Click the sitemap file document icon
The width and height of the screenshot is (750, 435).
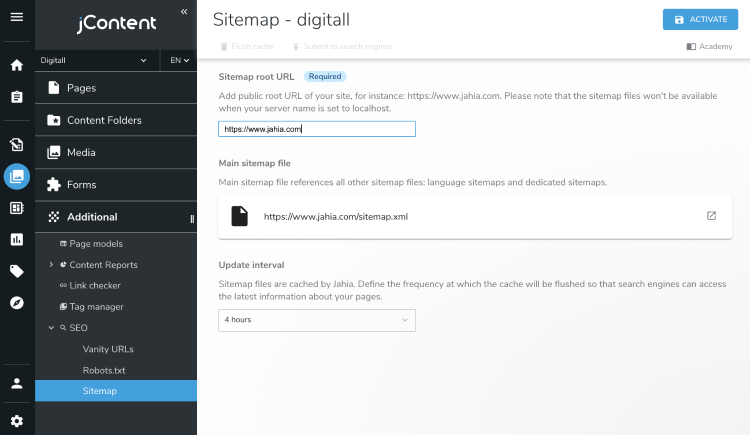coord(240,216)
